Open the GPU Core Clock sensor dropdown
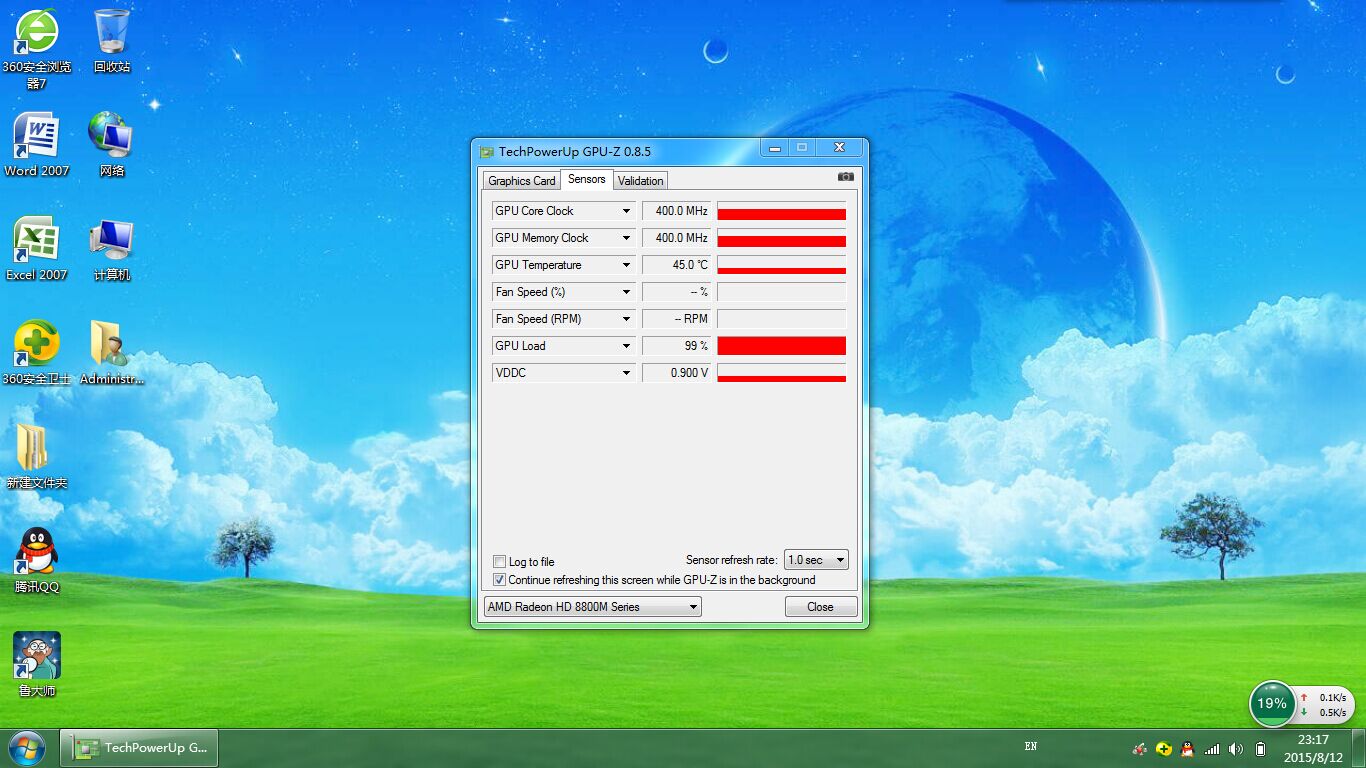This screenshot has width=1366, height=768. click(x=627, y=211)
